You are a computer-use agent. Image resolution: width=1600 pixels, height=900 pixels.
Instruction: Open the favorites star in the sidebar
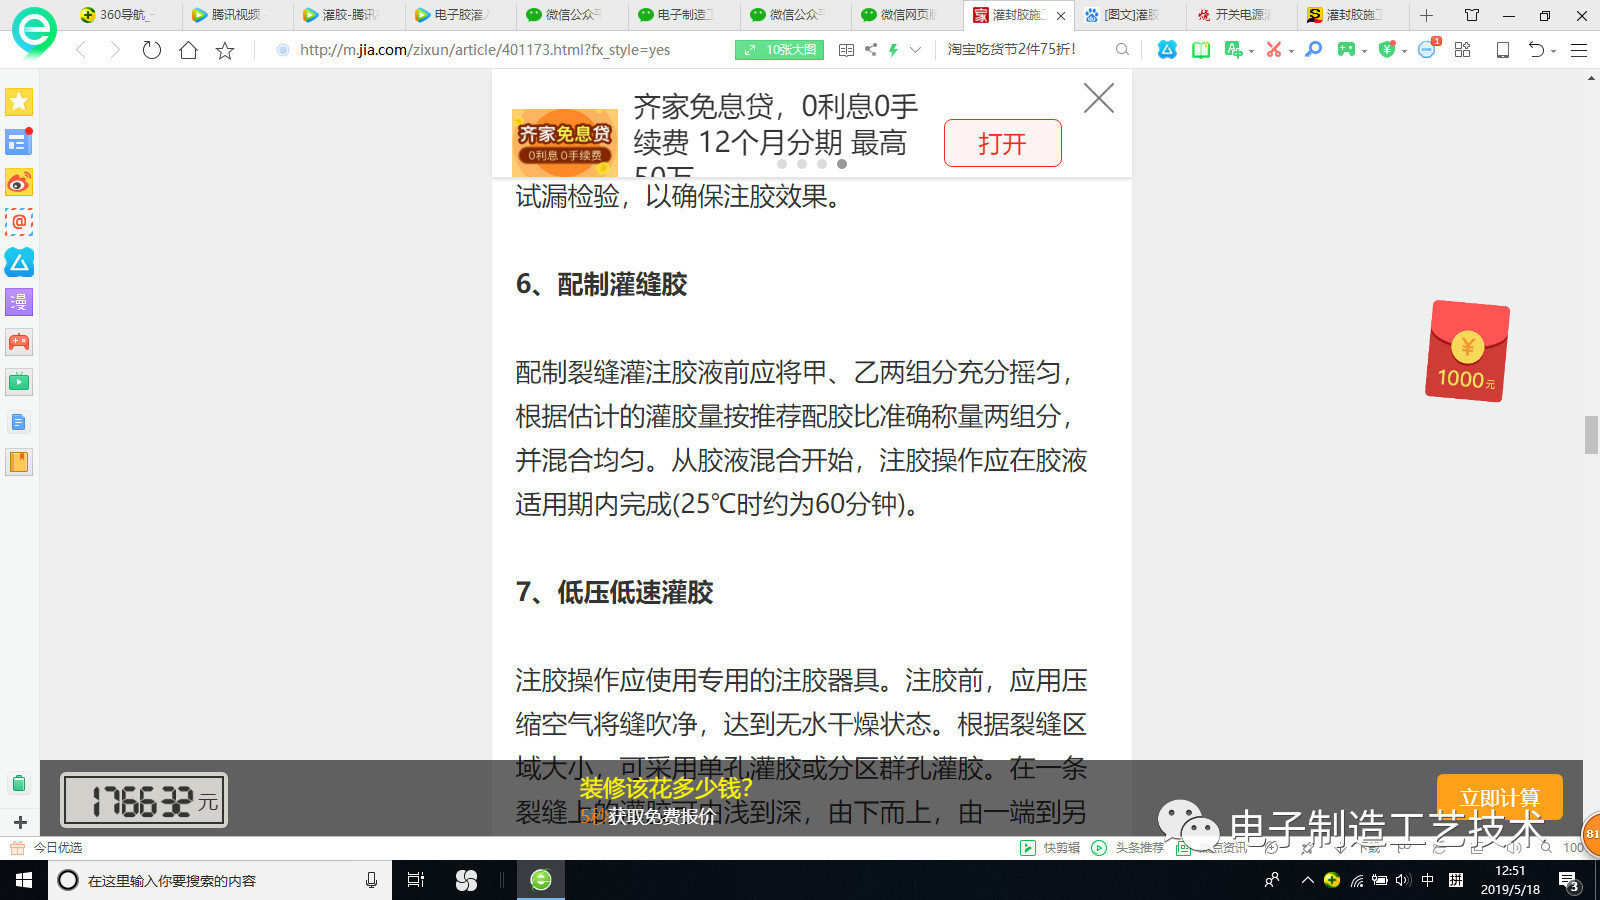tap(19, 102)
